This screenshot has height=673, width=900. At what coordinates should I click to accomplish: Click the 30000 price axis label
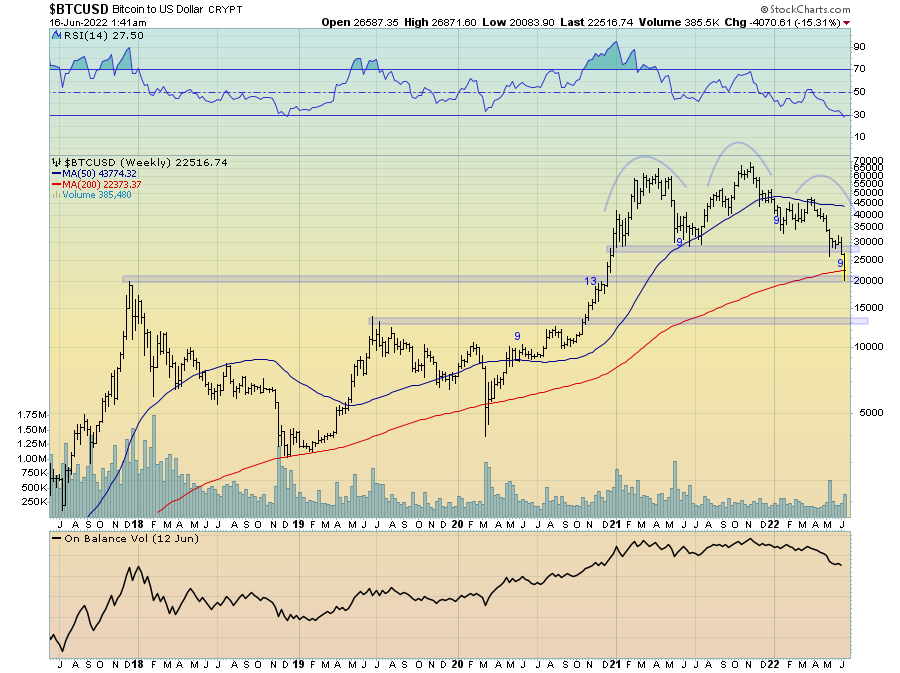pyautogui.click(x=868, y=242)
